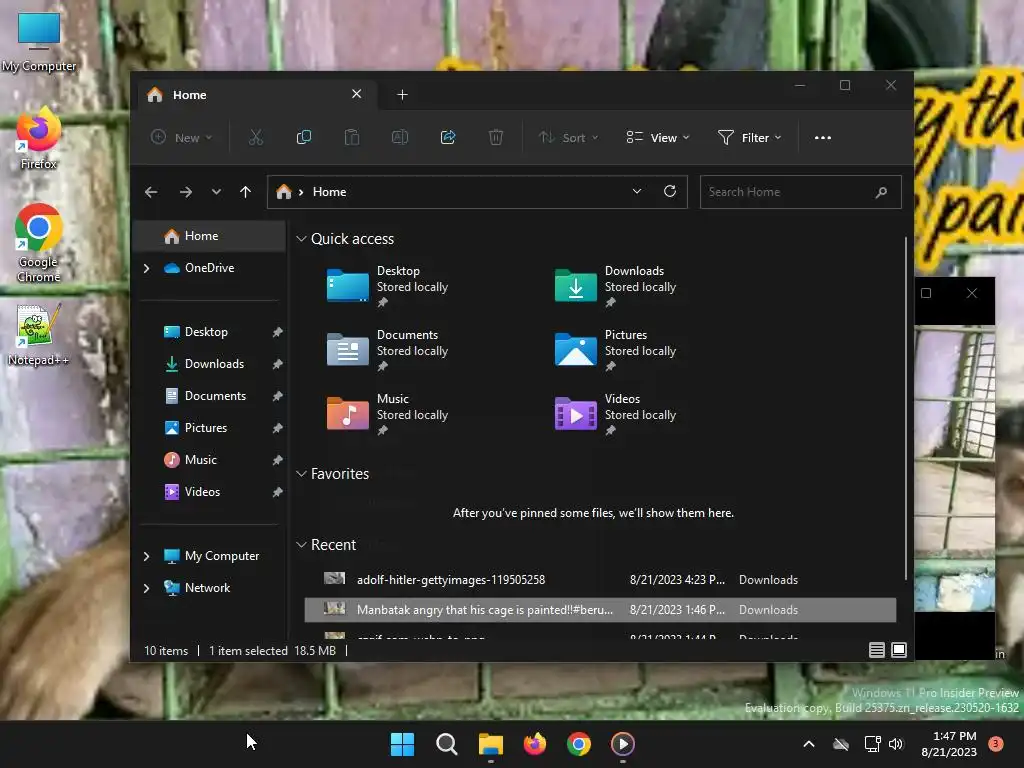Open the clock and date in taskbar

pos(949,744)
